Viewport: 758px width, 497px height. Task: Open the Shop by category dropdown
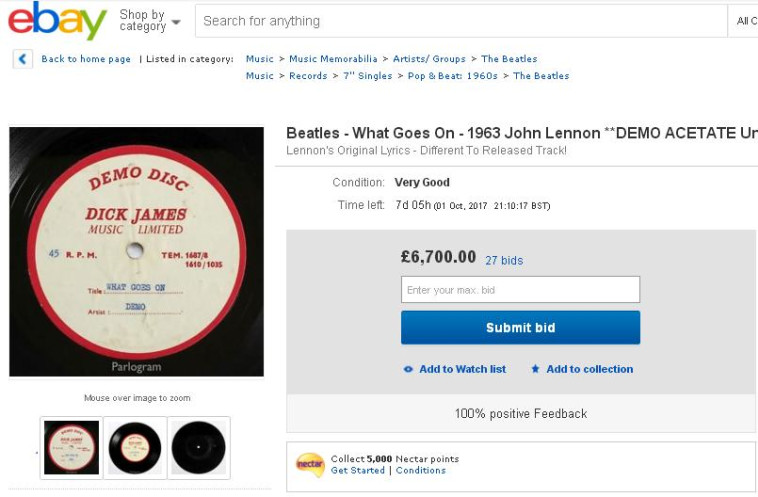pos(150,20)
